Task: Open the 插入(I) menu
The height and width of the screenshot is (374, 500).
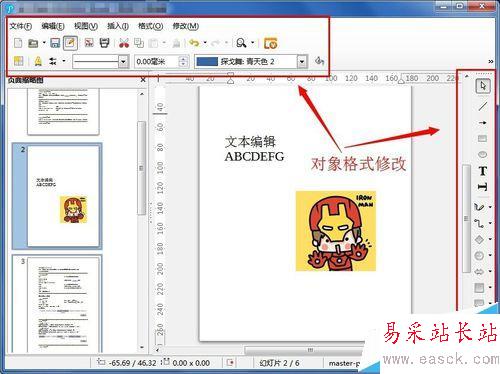Action: click(118, 26)
